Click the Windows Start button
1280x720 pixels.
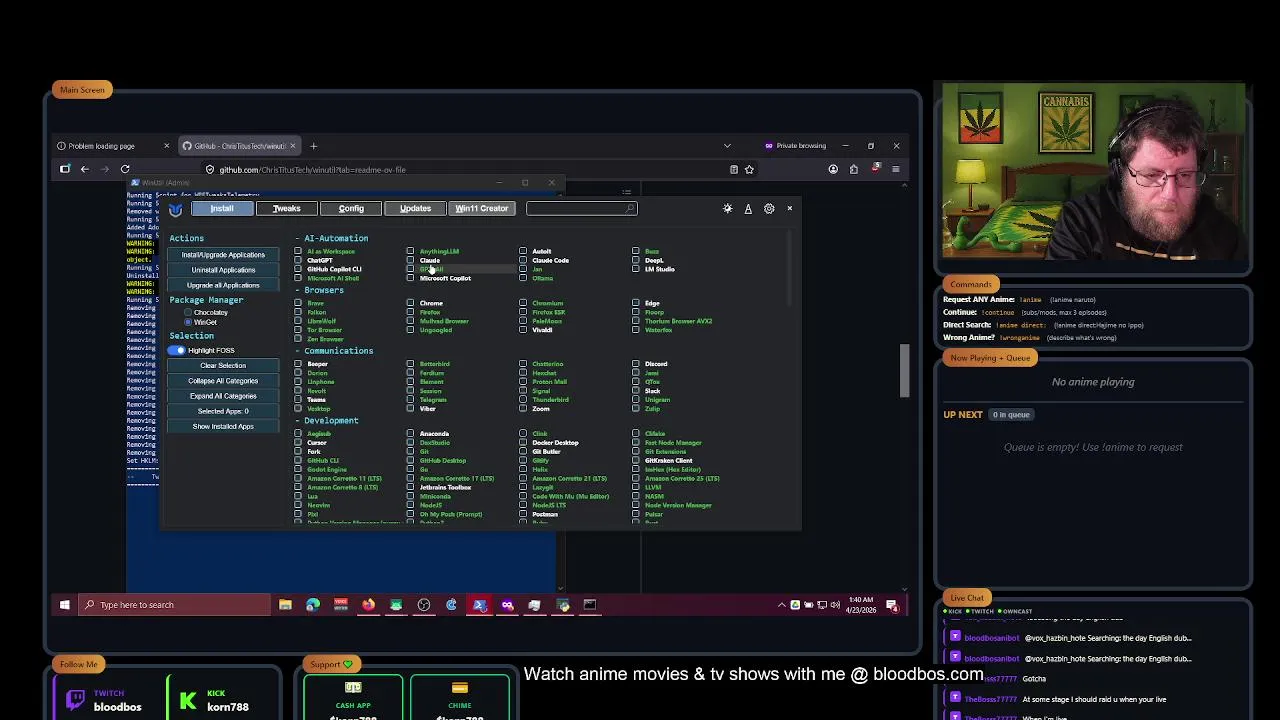click(65, 604)
